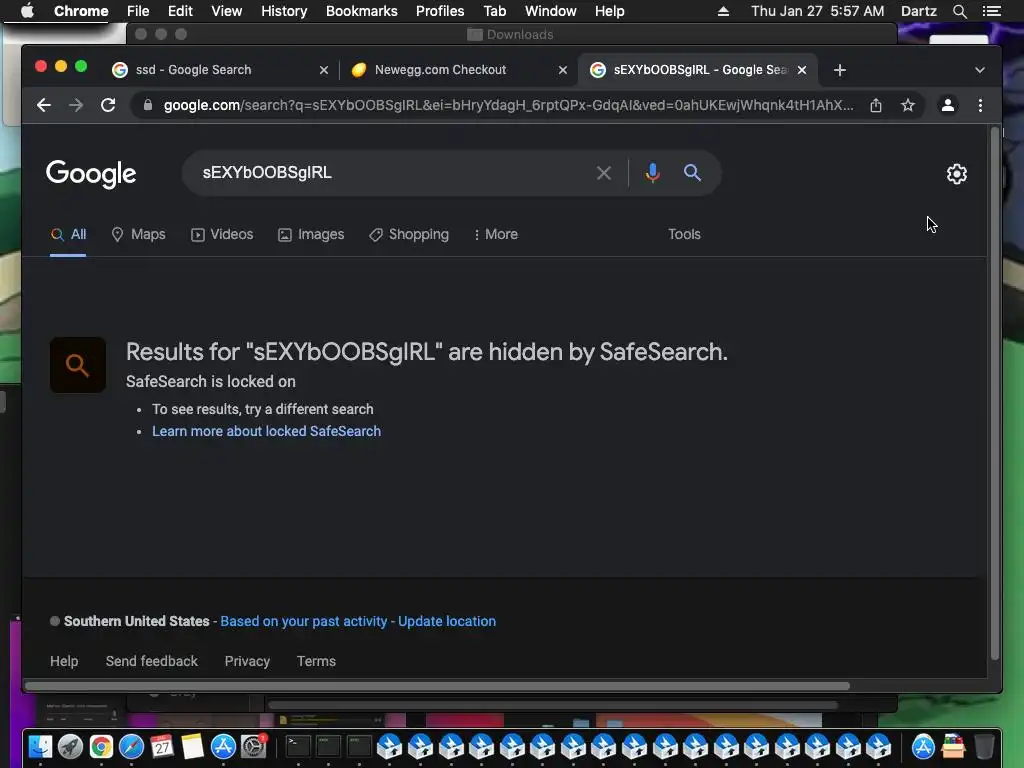The height and width of the screenshot is (768, 1024).
Task: Open the History menu
Action: (284, 11)
